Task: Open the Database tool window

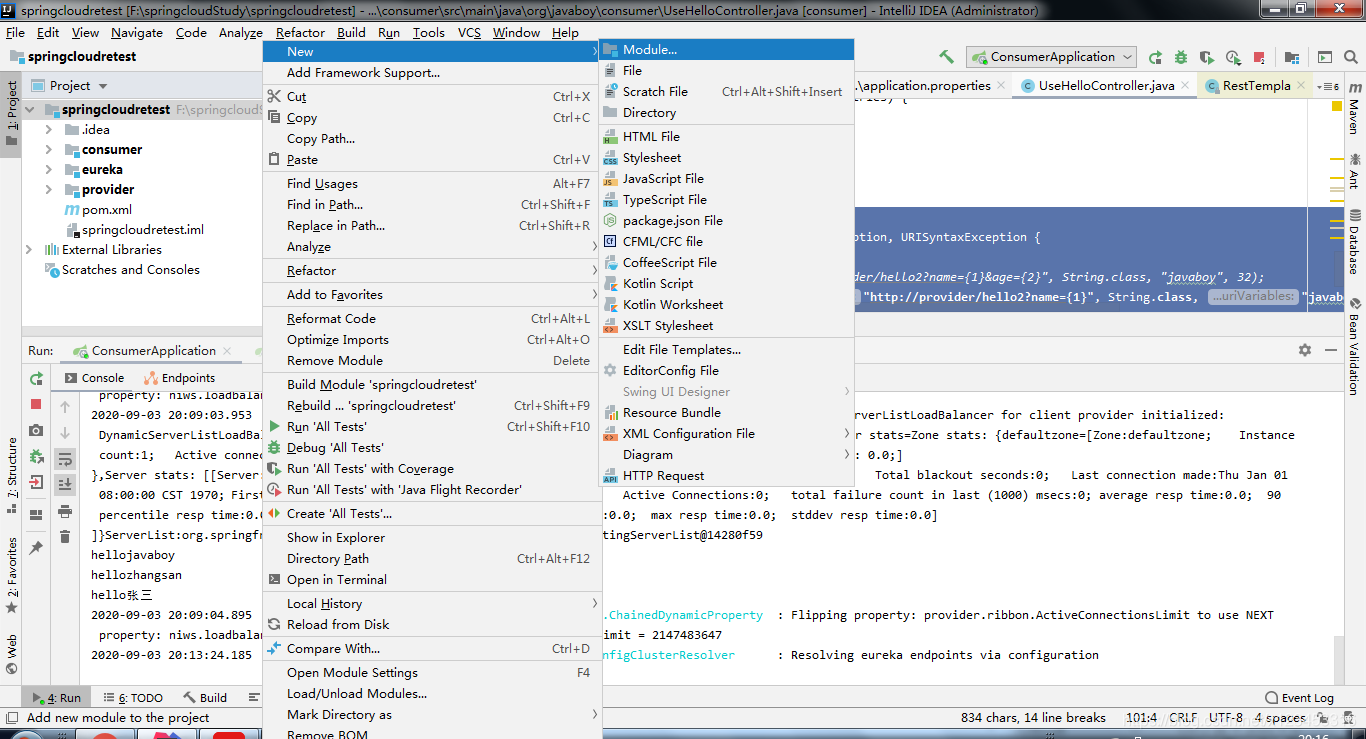Action: [x=1354, y=241]
